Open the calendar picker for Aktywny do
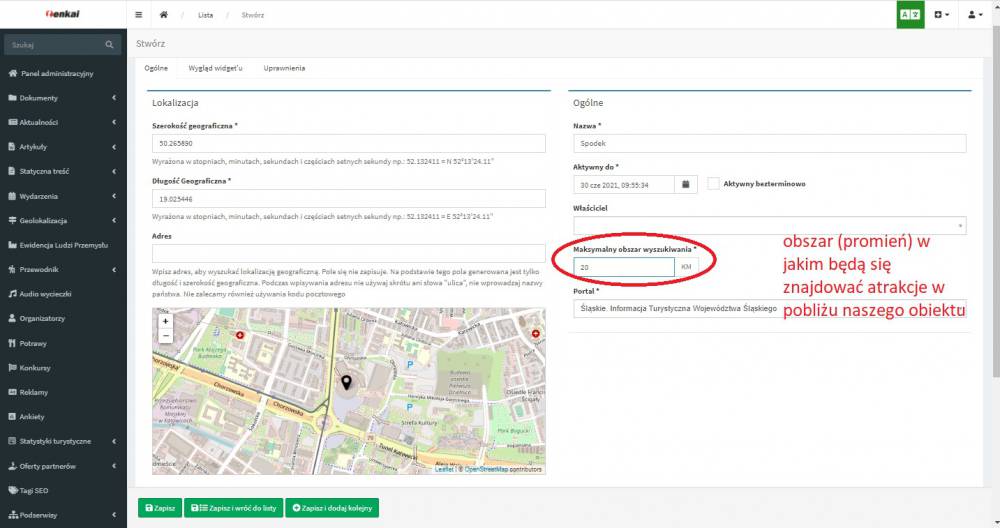The height and width of the screenshot is (528, 1000). 686,184
